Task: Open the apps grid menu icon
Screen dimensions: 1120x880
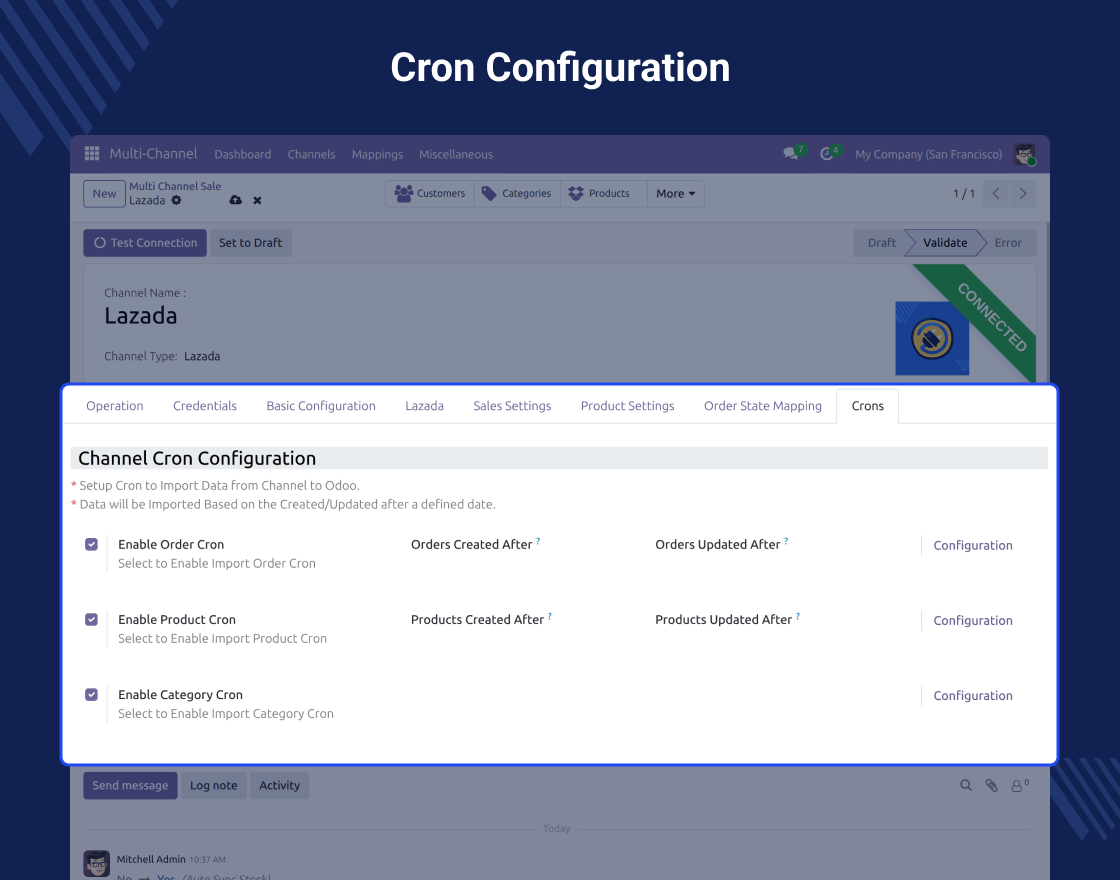Action: [91, 154]
